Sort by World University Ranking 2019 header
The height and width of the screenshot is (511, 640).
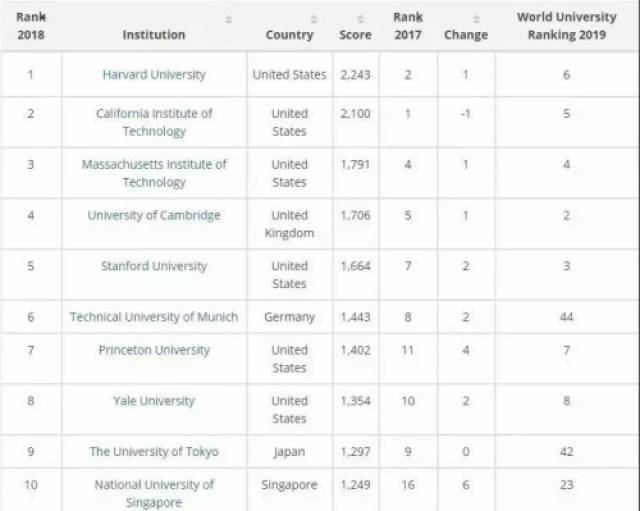click(566, 26)
